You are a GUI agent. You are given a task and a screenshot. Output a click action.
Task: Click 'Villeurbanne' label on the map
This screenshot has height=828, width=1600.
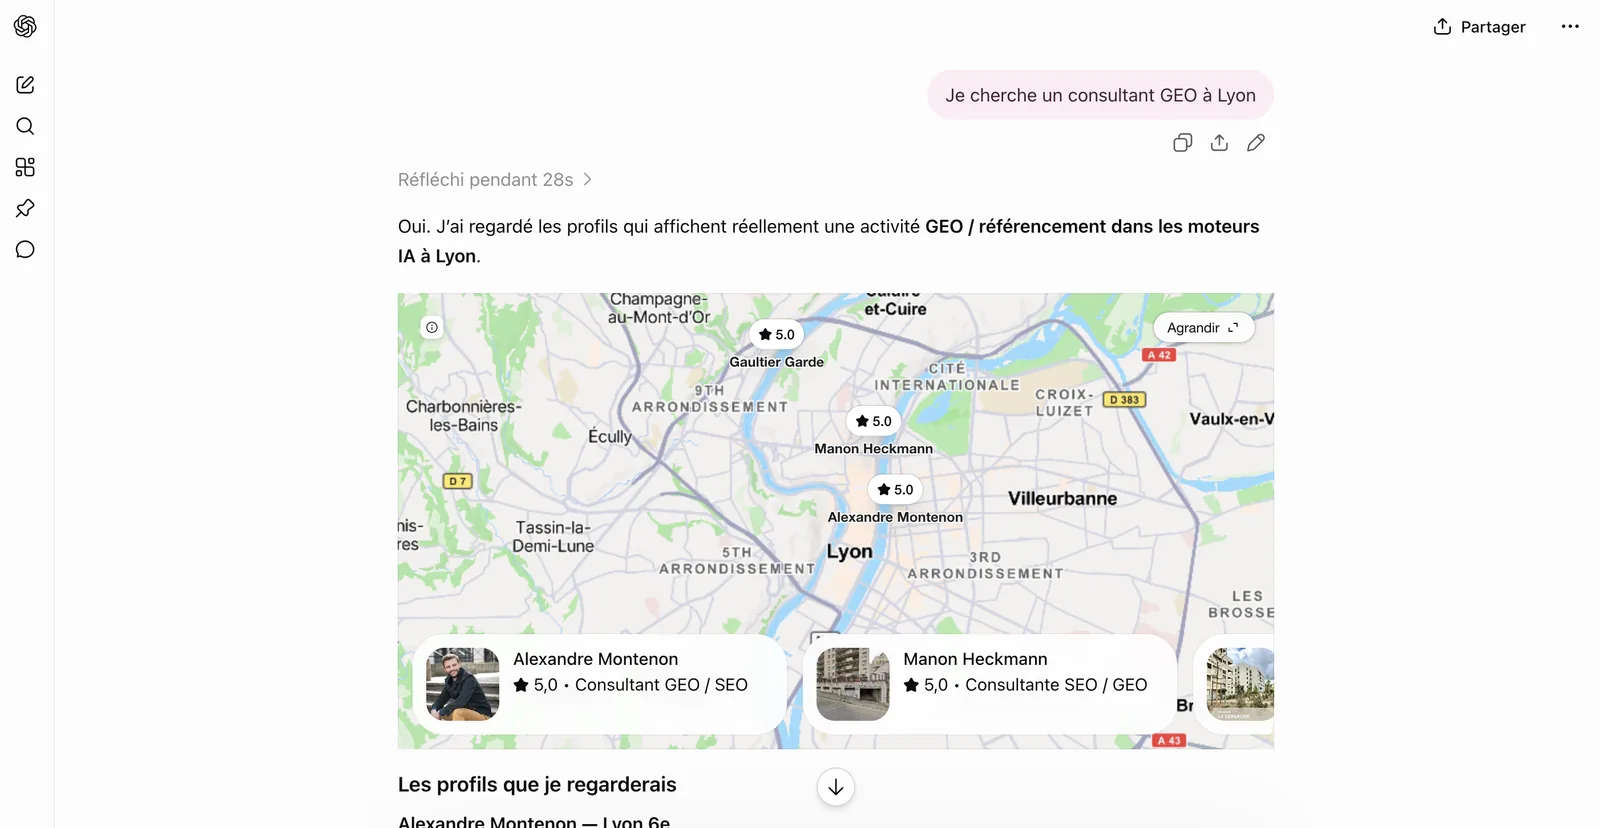(1063, 498)
